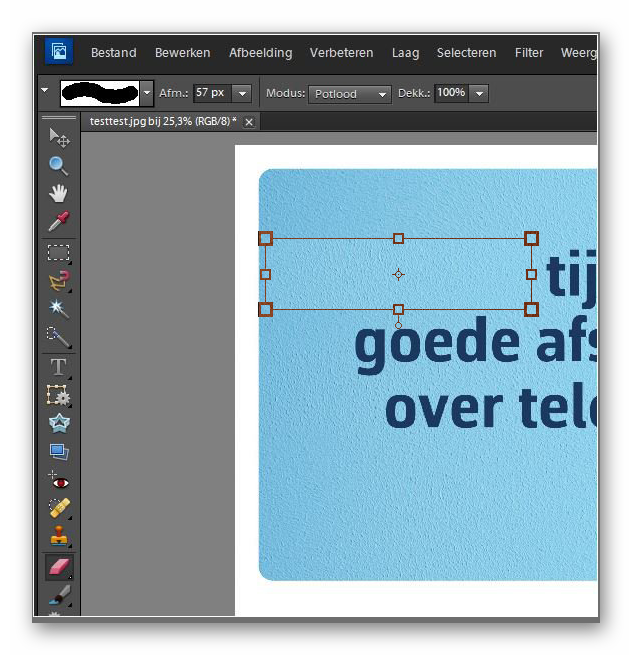Screen dimensions: 632x655
Task: Activate the Type text tool
Action: coord(59,367)
